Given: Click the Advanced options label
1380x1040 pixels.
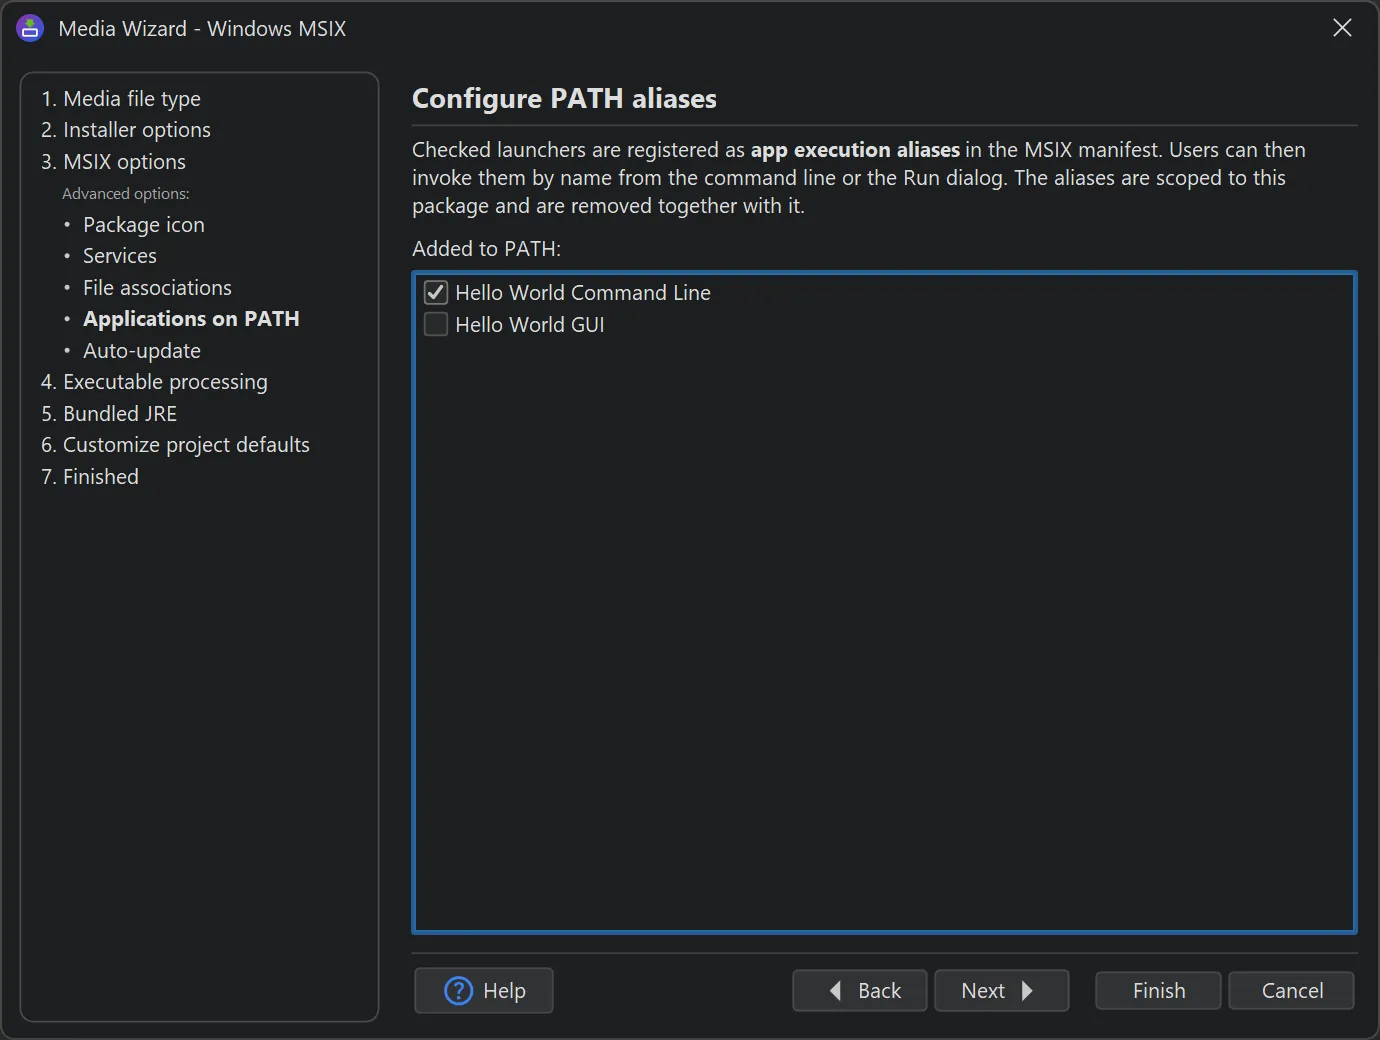Looking at the screenshot, I should point(126,194).
